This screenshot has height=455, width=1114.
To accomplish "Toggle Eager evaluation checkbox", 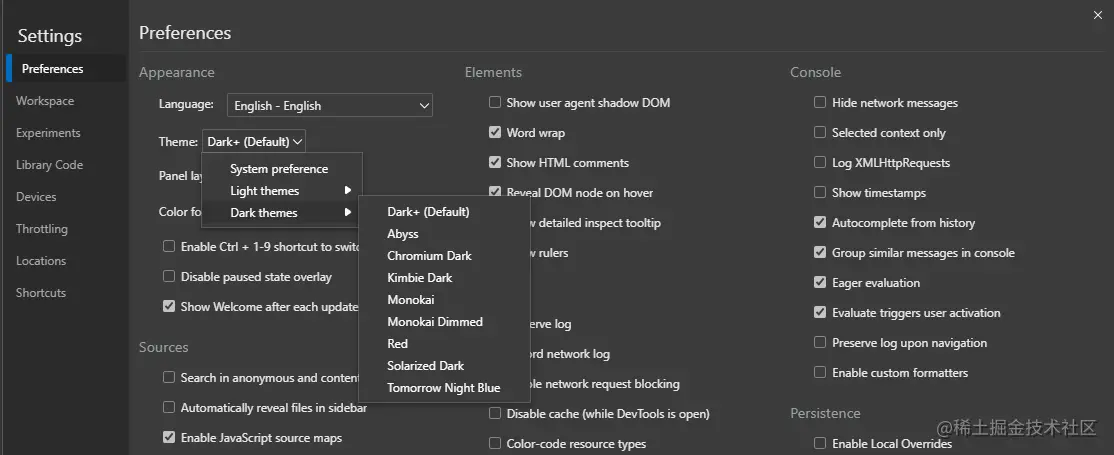I will 821,283.
